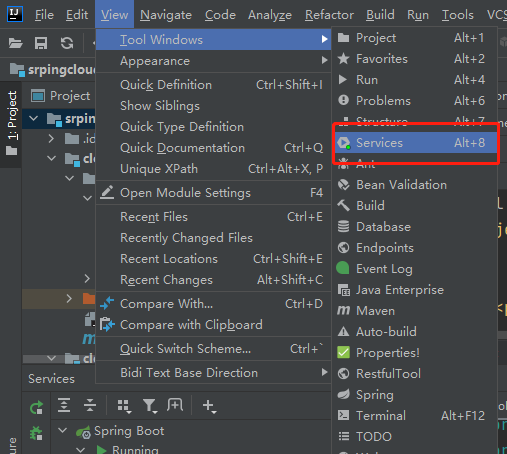Screen dimensions: 507x454
Task: Click srpingcloud breadcrumb in navigation bar
Action: point(53,70)
